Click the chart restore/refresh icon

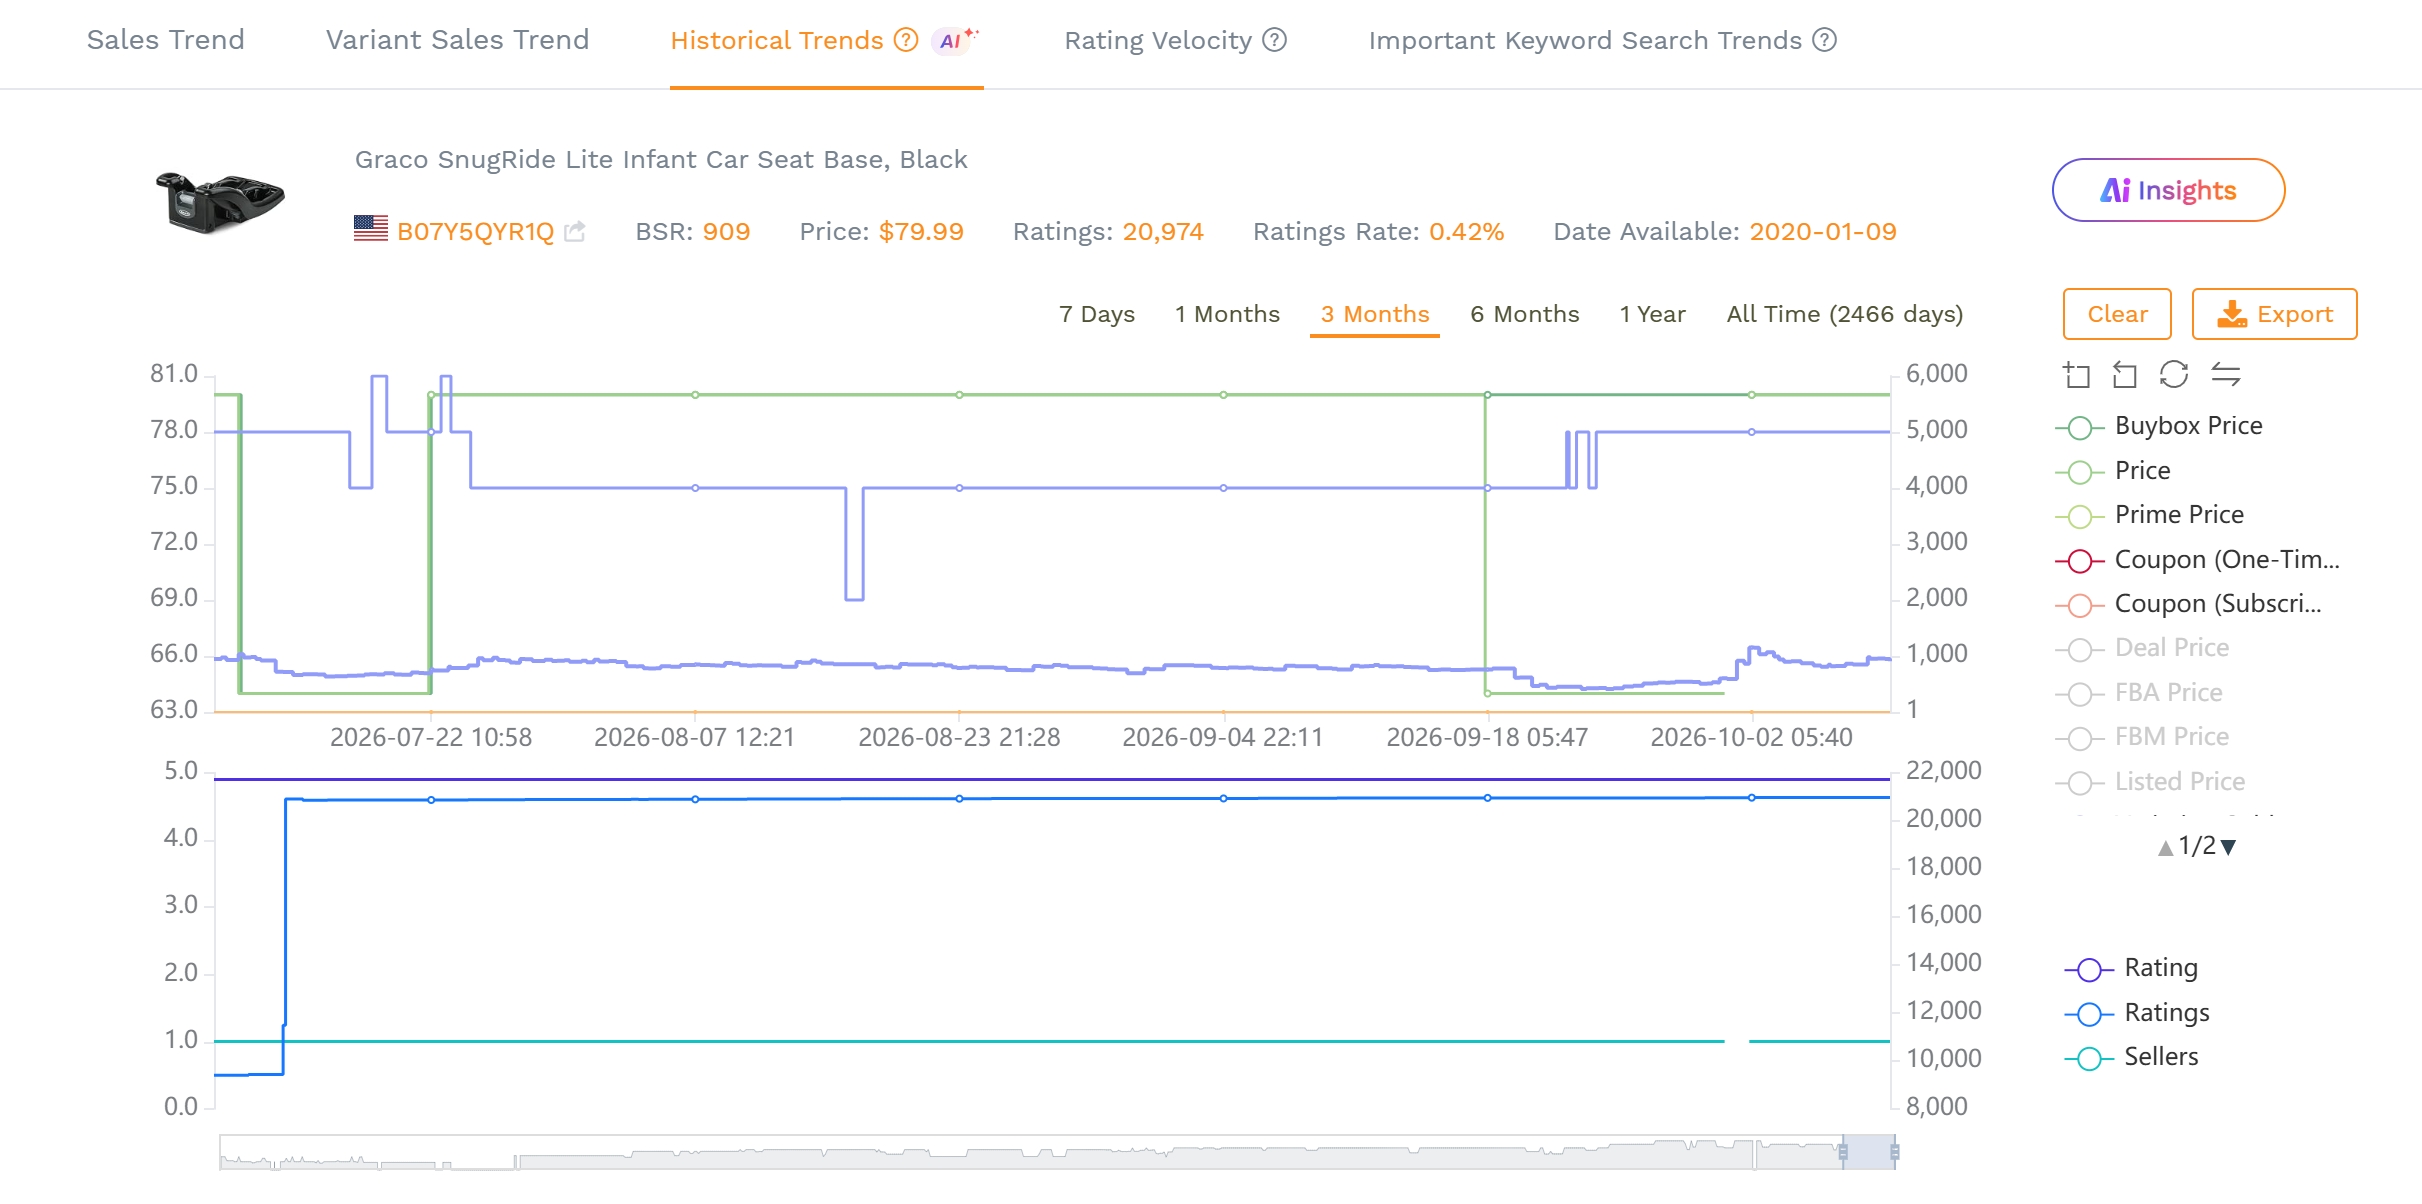[x=2174, y=375]
